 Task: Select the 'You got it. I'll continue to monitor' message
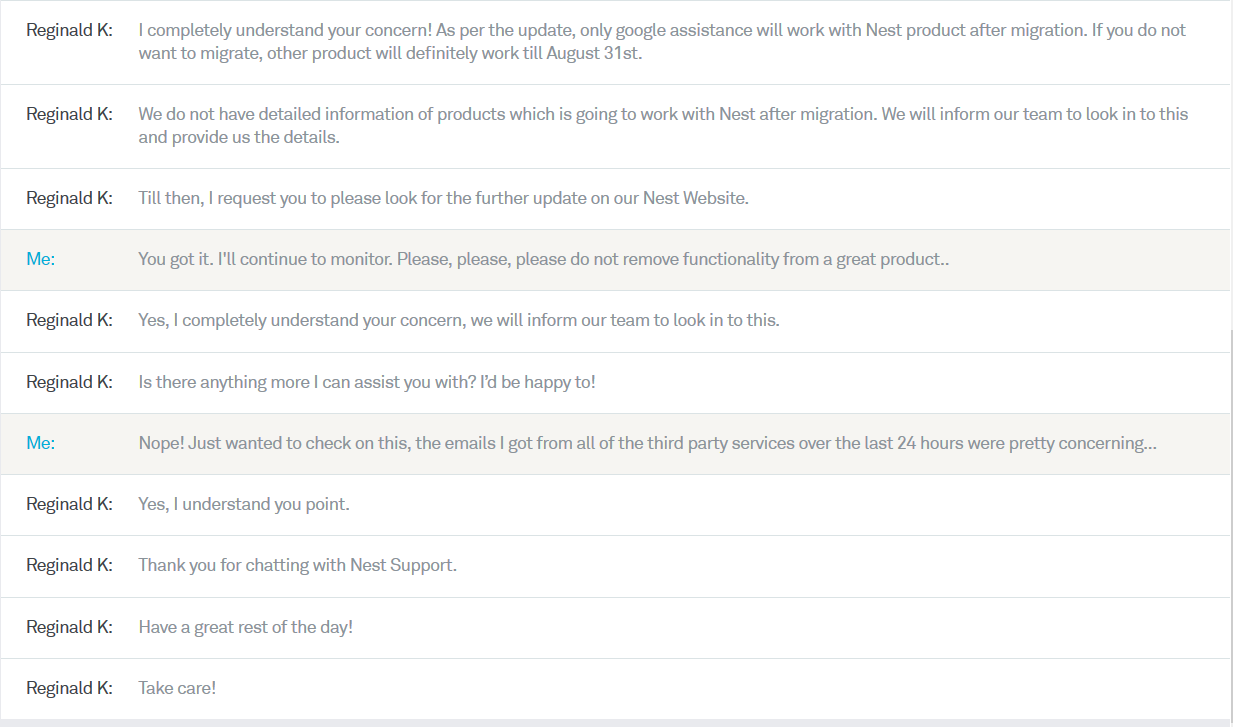543,259
